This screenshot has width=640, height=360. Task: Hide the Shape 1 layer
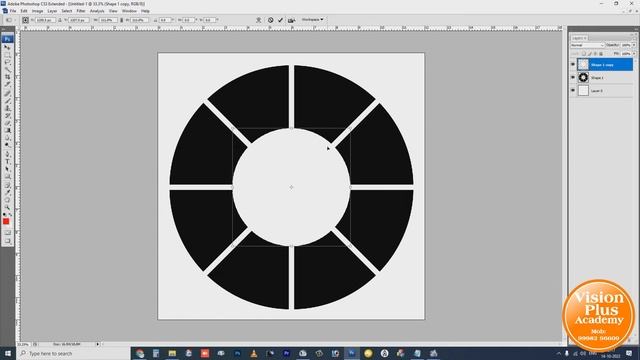573,77
